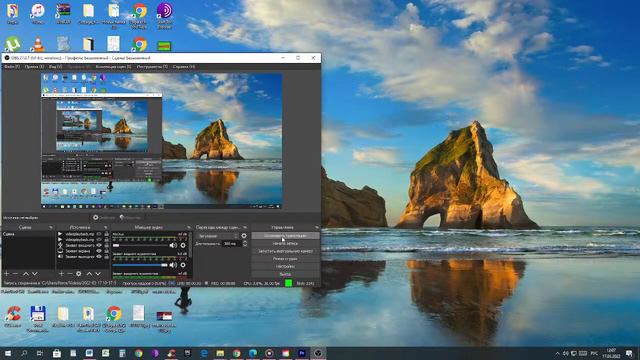Mute the second mixer channel speaker icon

click(173, 265)
